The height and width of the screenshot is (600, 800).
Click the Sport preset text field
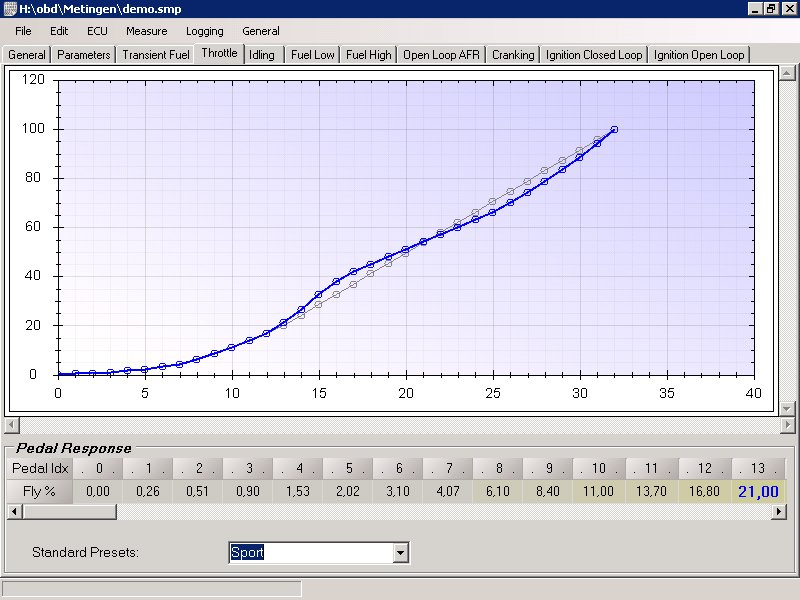click(311, 553)
